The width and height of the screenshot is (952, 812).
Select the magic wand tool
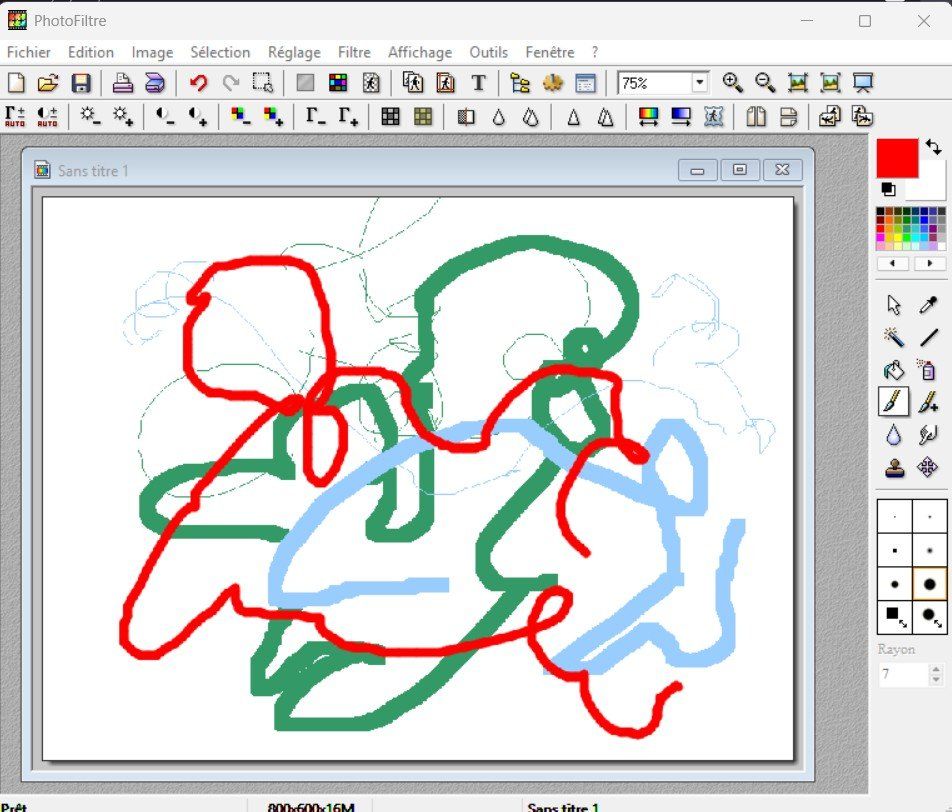coord(894,336)
